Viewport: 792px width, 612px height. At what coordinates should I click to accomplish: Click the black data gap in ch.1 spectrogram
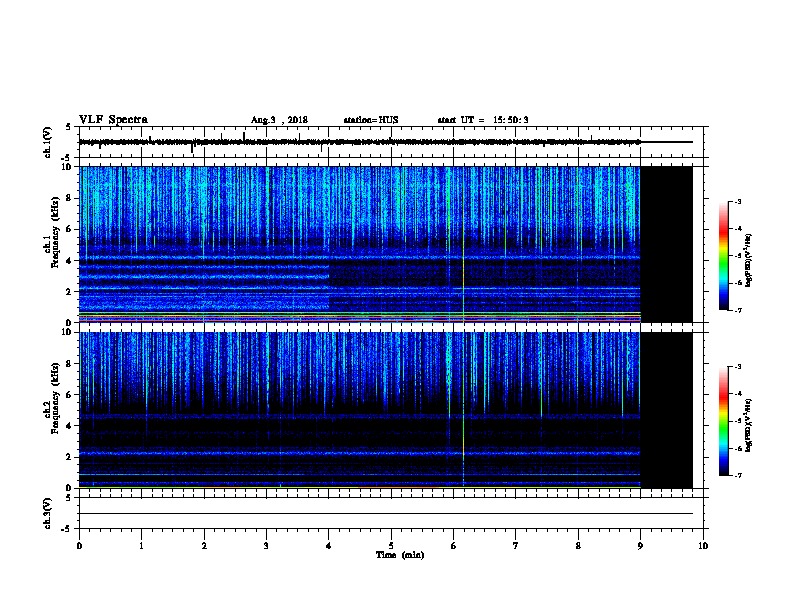click(x=666, y=244)
